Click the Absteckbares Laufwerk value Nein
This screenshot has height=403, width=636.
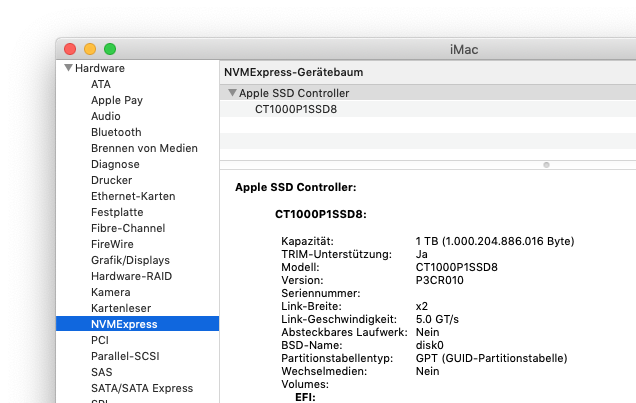coord(427,332)
